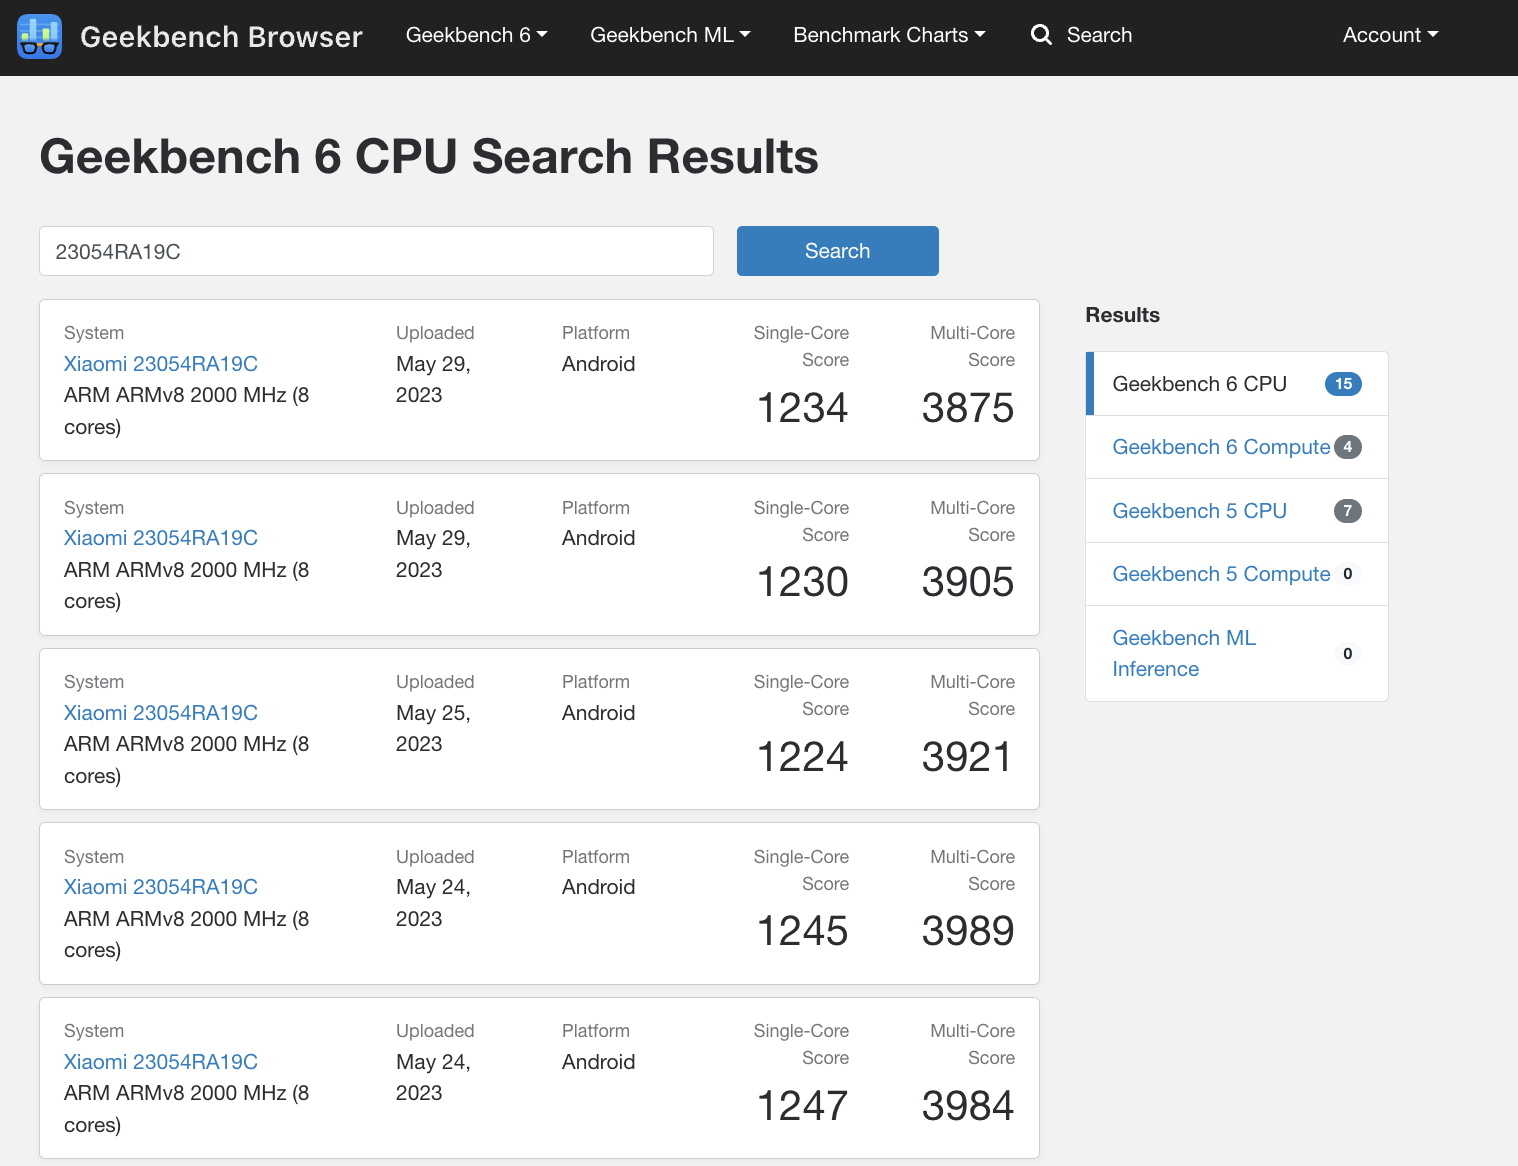1518x1166 pixels.
Task: Expand the Geekbench 6 dropdown menu
Action: coord(476,35)
